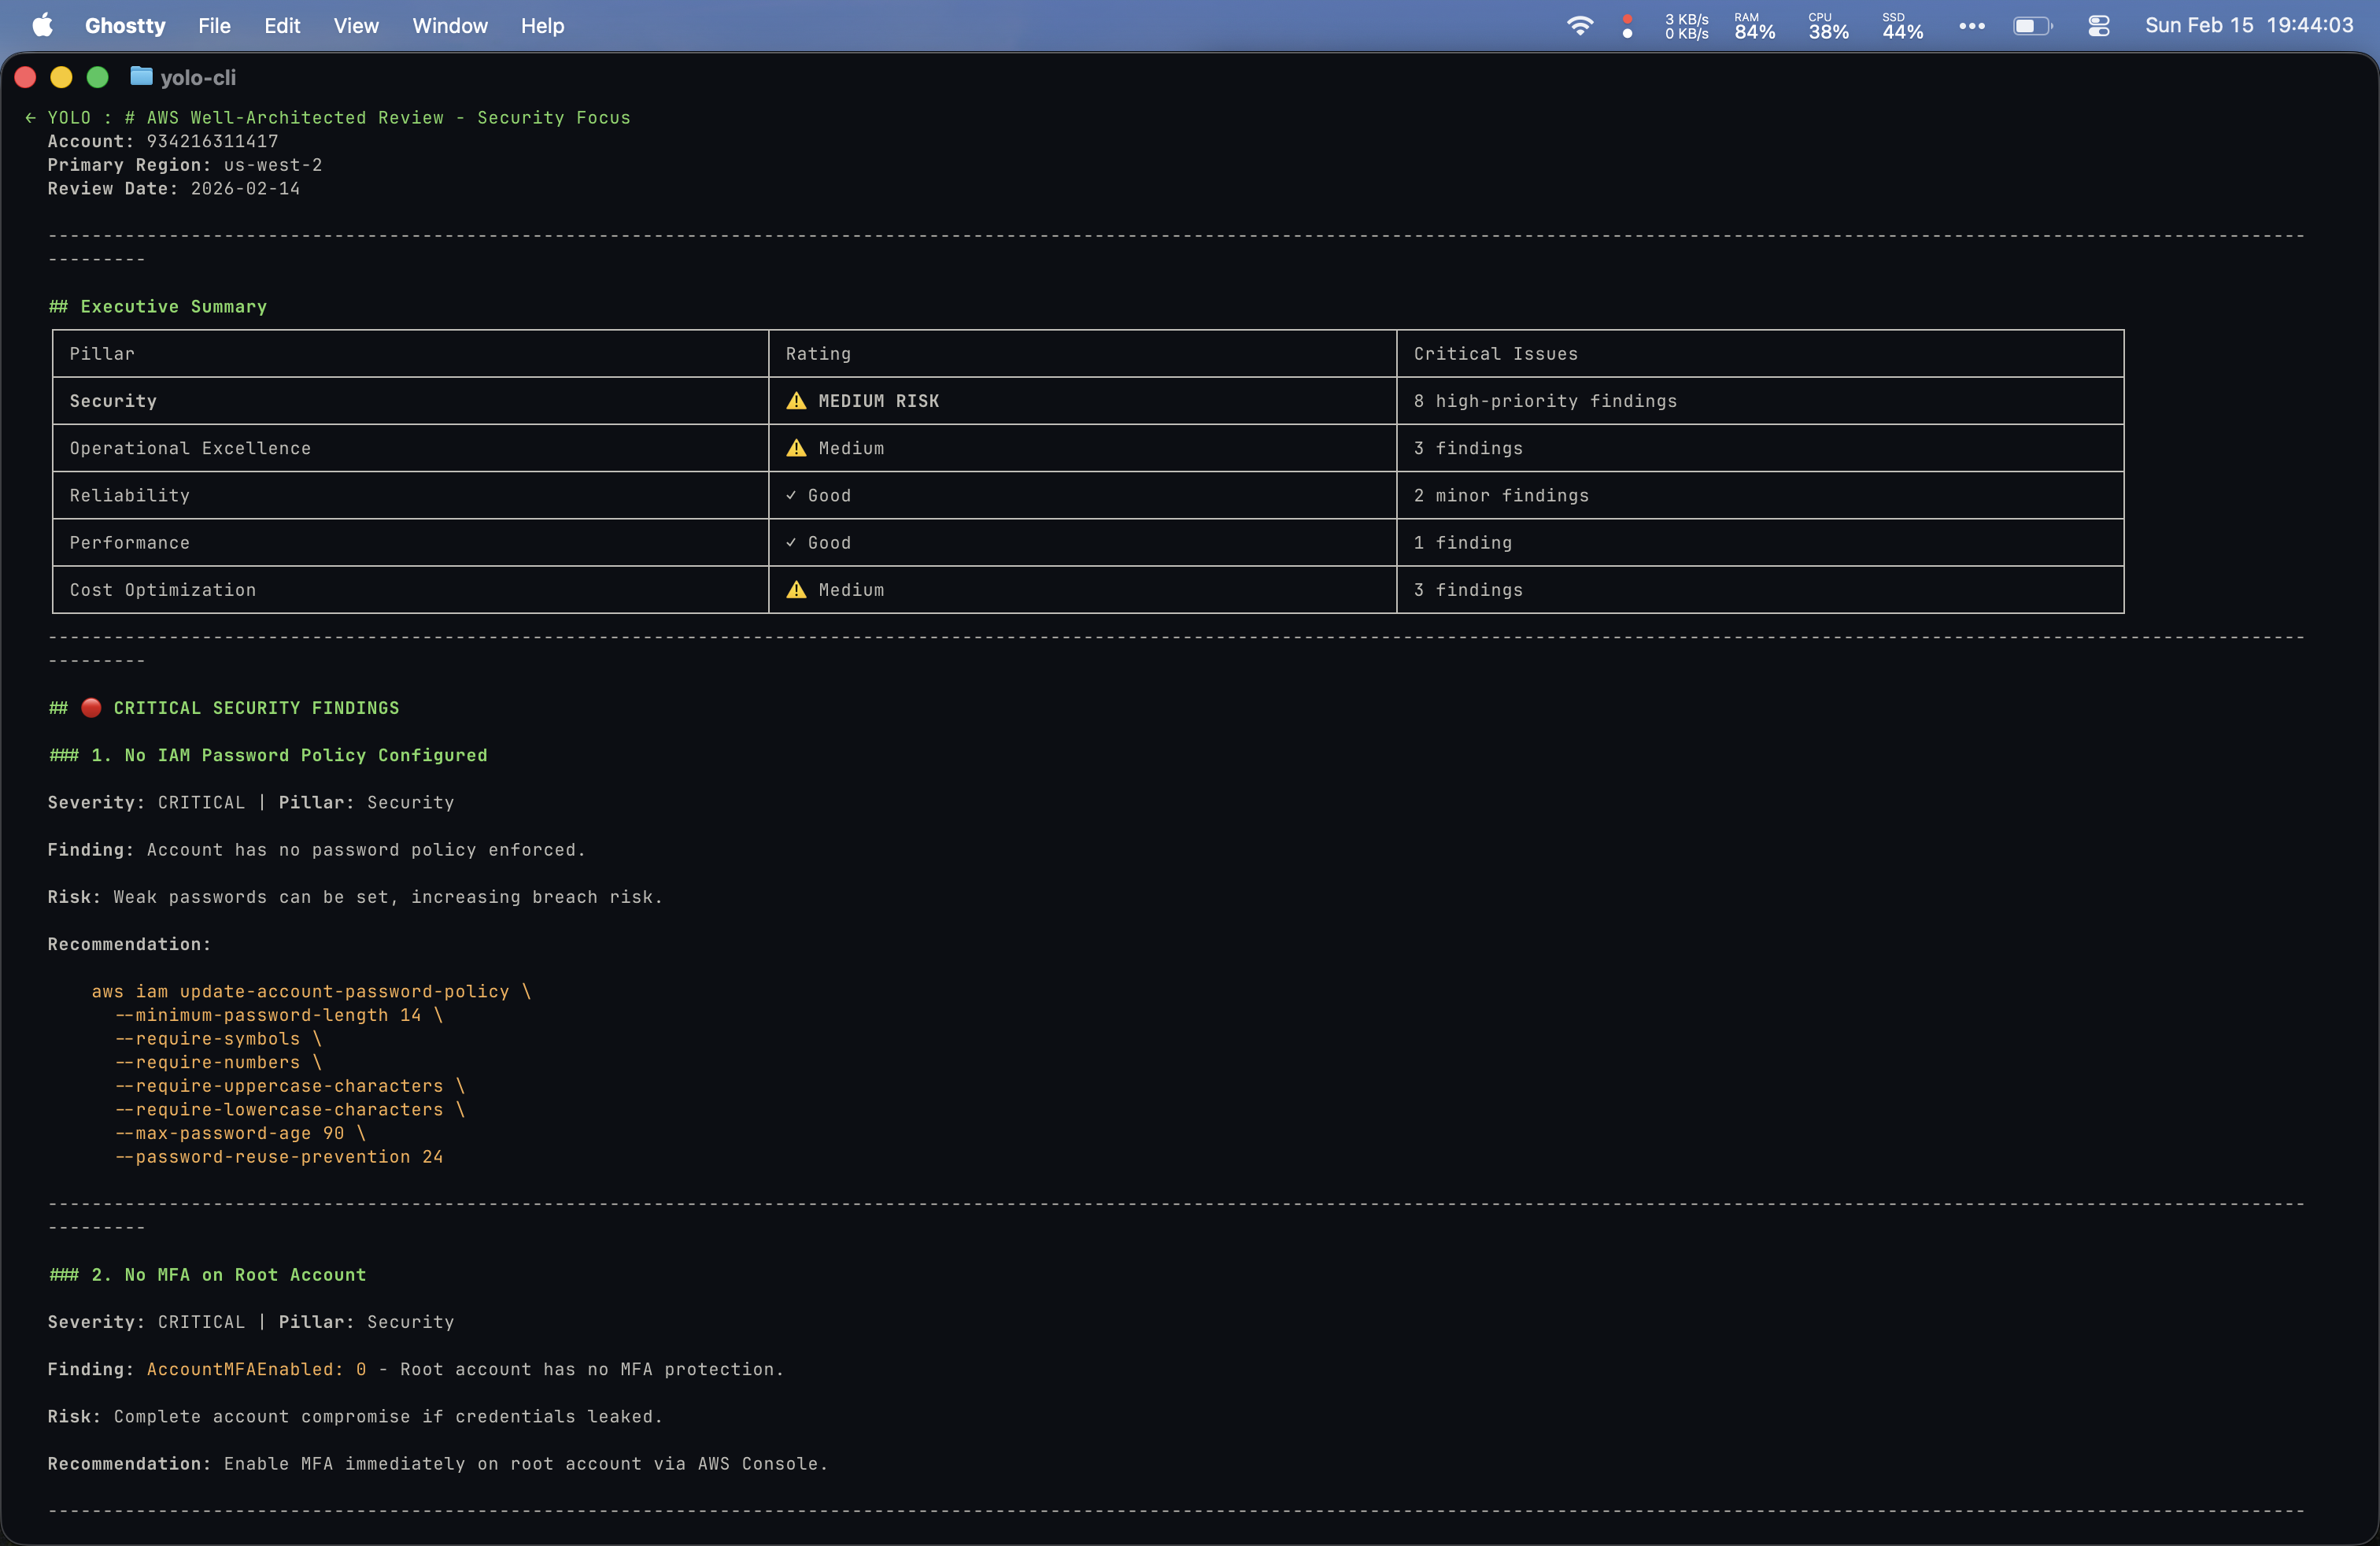Screen dimensions: 2380x1546
Task: Click the warning icon beside MEDIUM RISK
Action: [796, 401]
